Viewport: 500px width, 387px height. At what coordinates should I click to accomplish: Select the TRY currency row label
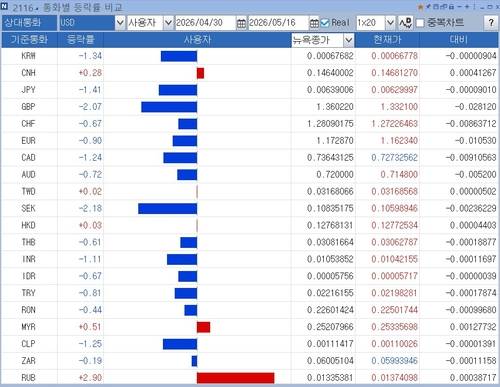[x=28, y=293]
